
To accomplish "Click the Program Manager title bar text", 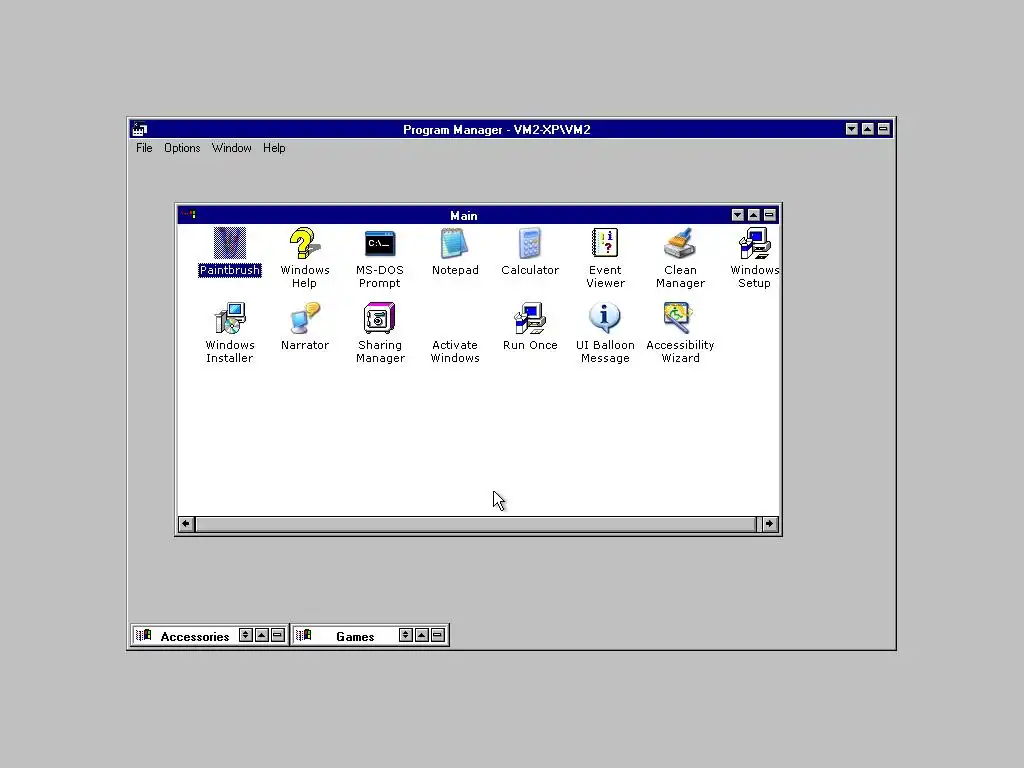I will click(x=496, y=130).
